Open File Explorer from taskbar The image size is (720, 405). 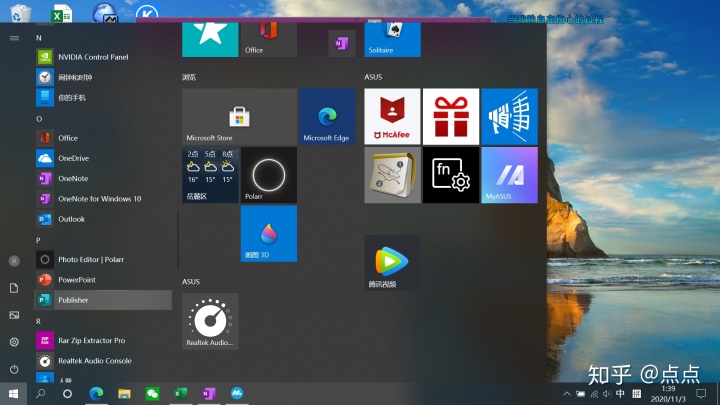click(124, 394)
